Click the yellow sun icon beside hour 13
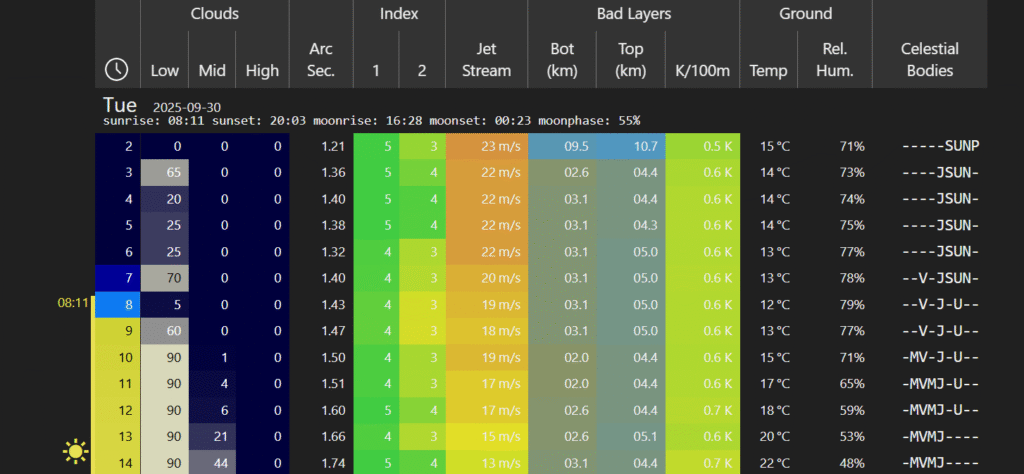1024x474 pixels. coord(75,452)
